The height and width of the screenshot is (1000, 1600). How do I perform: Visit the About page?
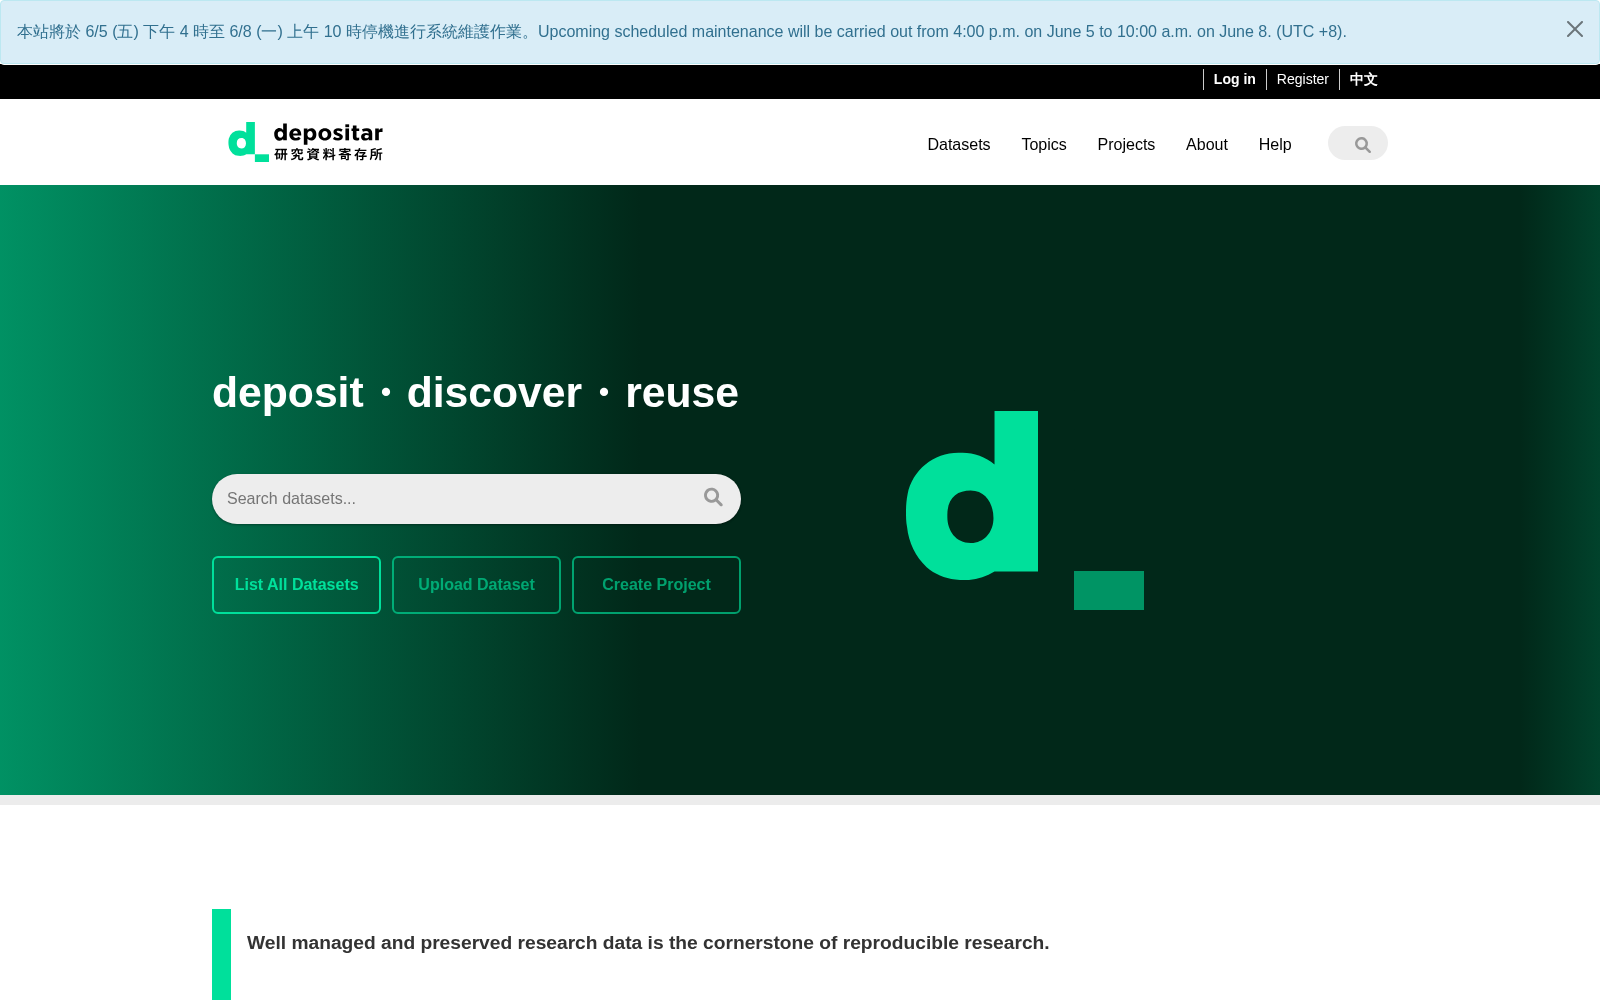1207,144
